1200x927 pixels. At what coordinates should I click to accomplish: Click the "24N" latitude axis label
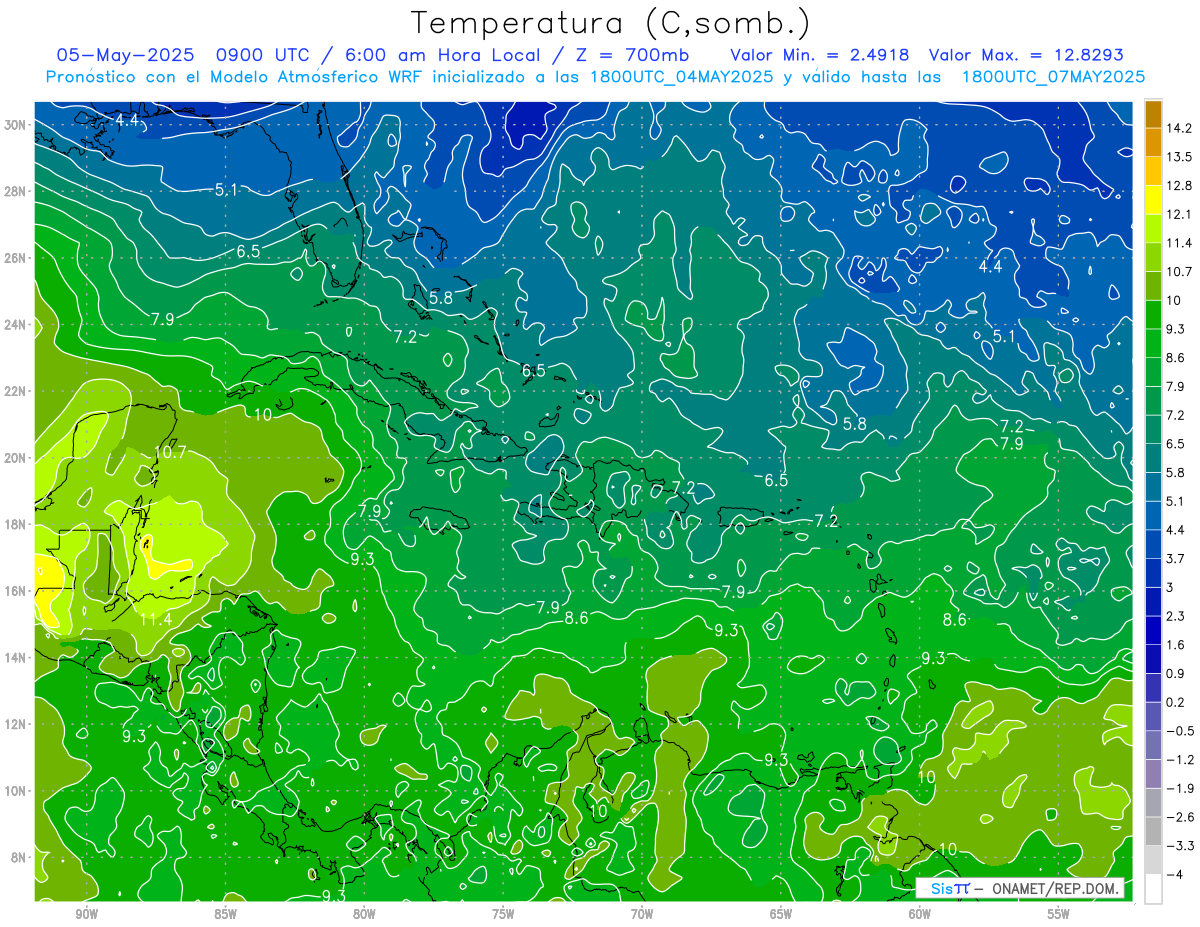15,325
